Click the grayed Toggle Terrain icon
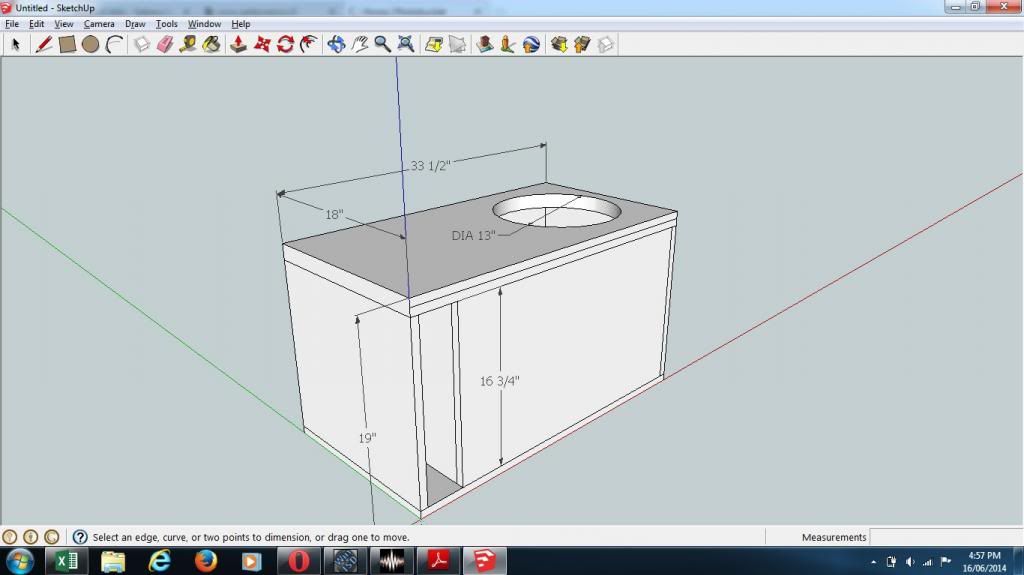Viewport: 1024px width, 575px height. [457, 44]
